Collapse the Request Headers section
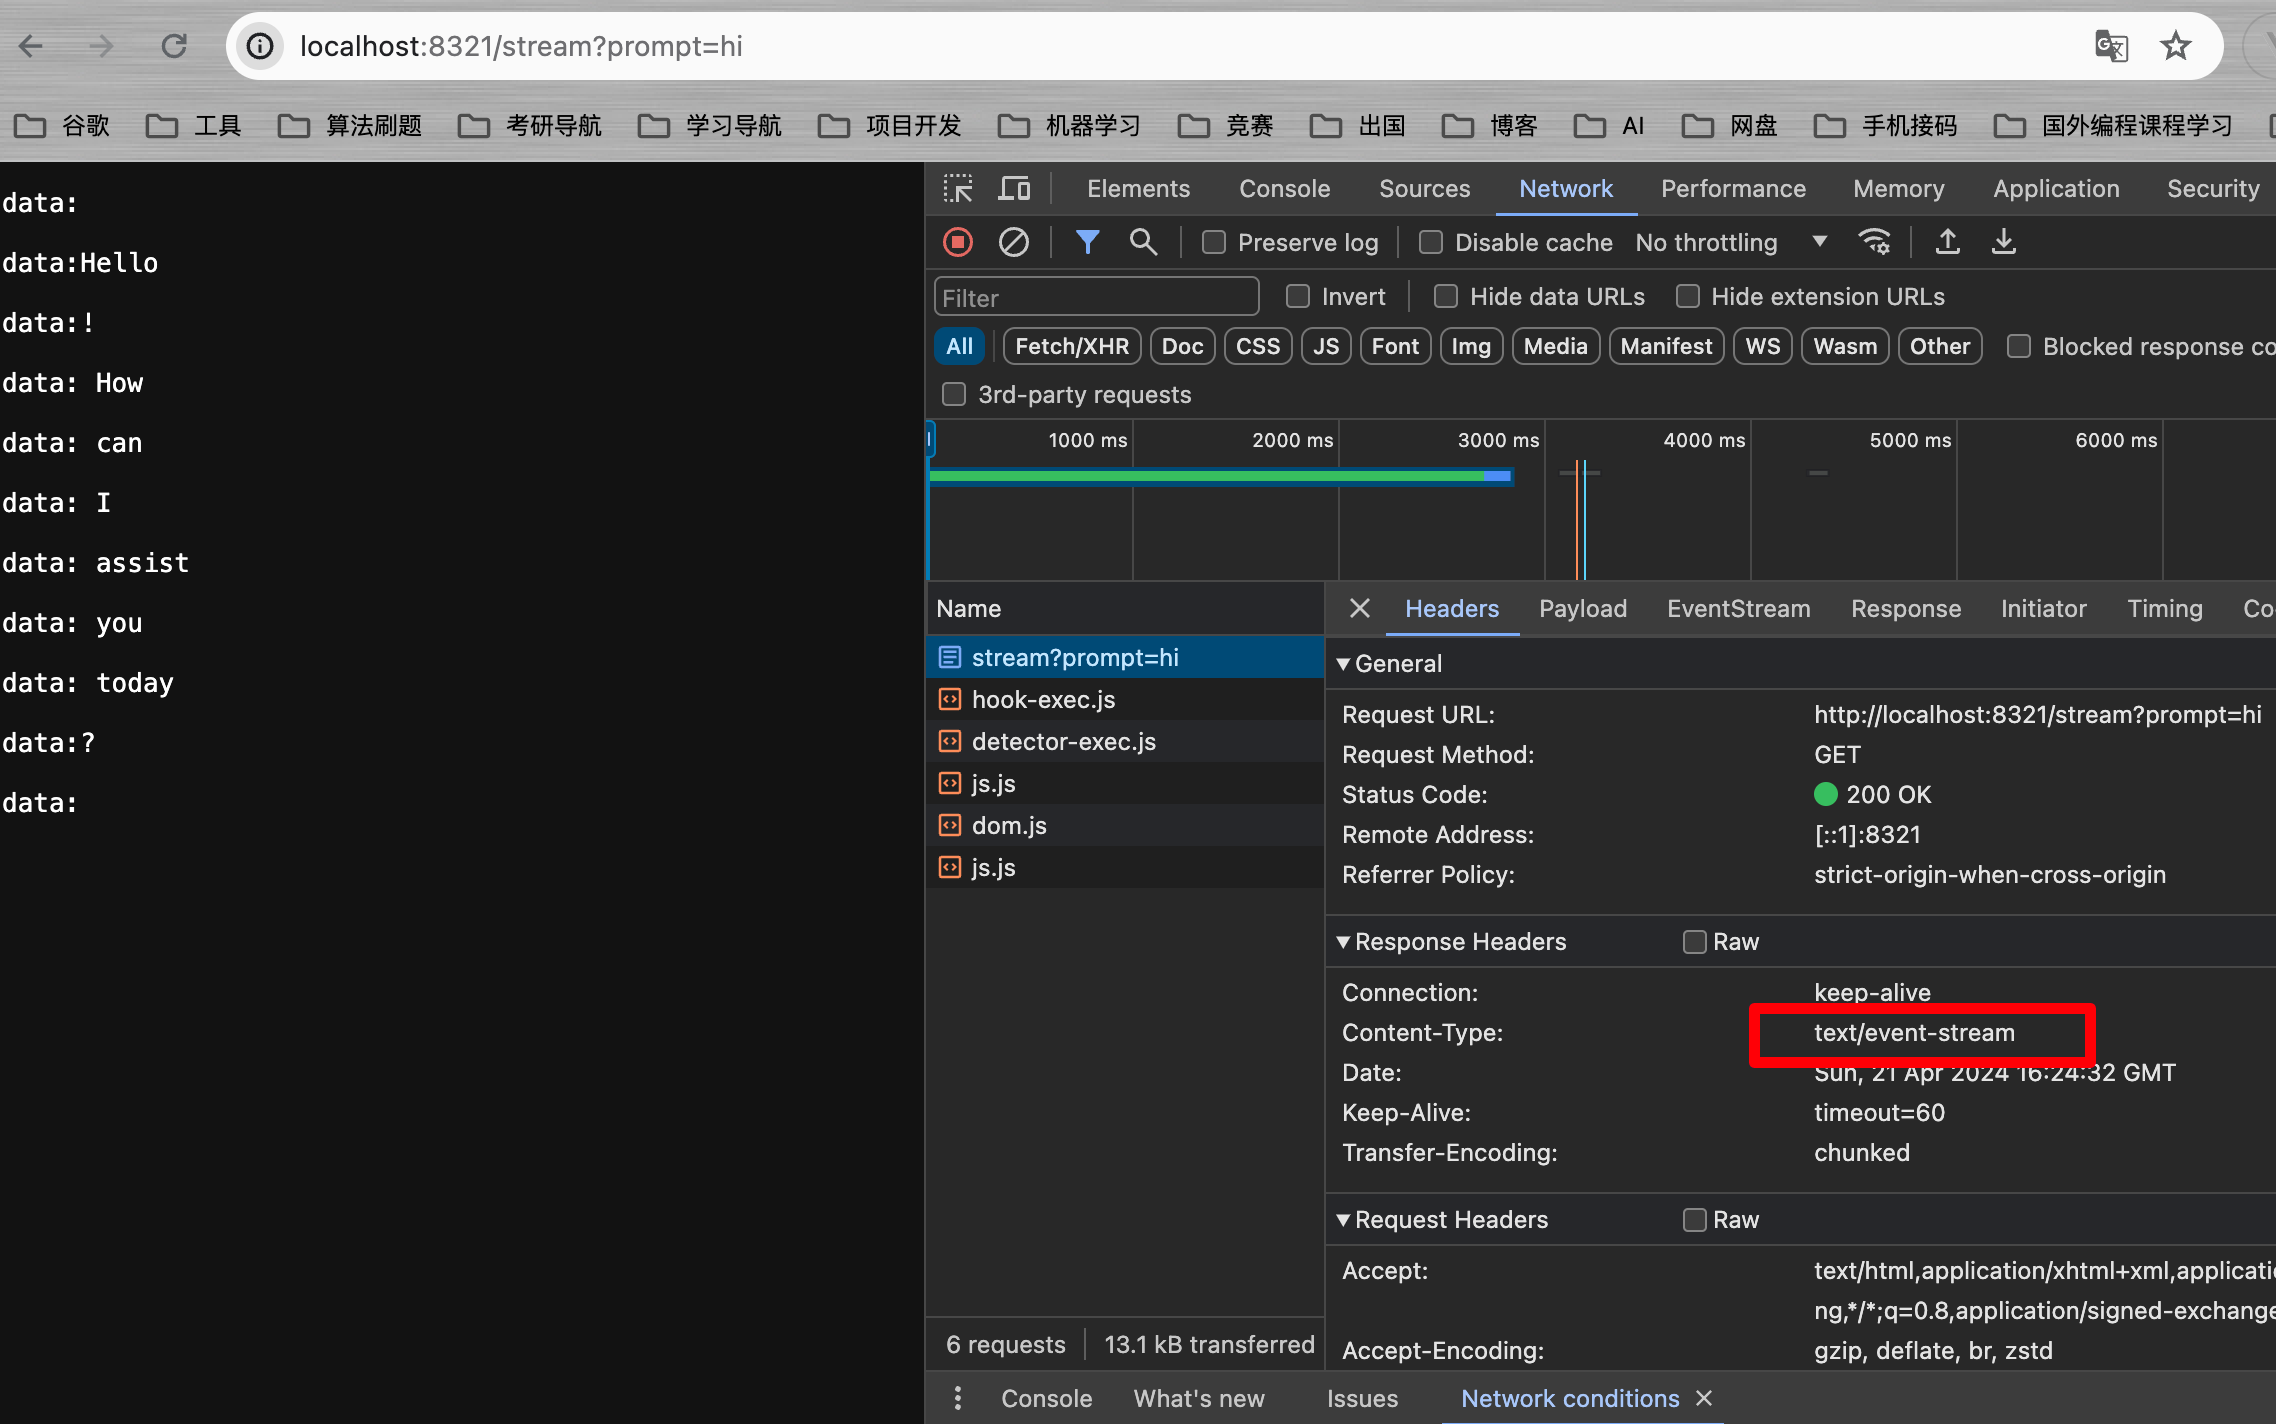 pos(1343,1220)
